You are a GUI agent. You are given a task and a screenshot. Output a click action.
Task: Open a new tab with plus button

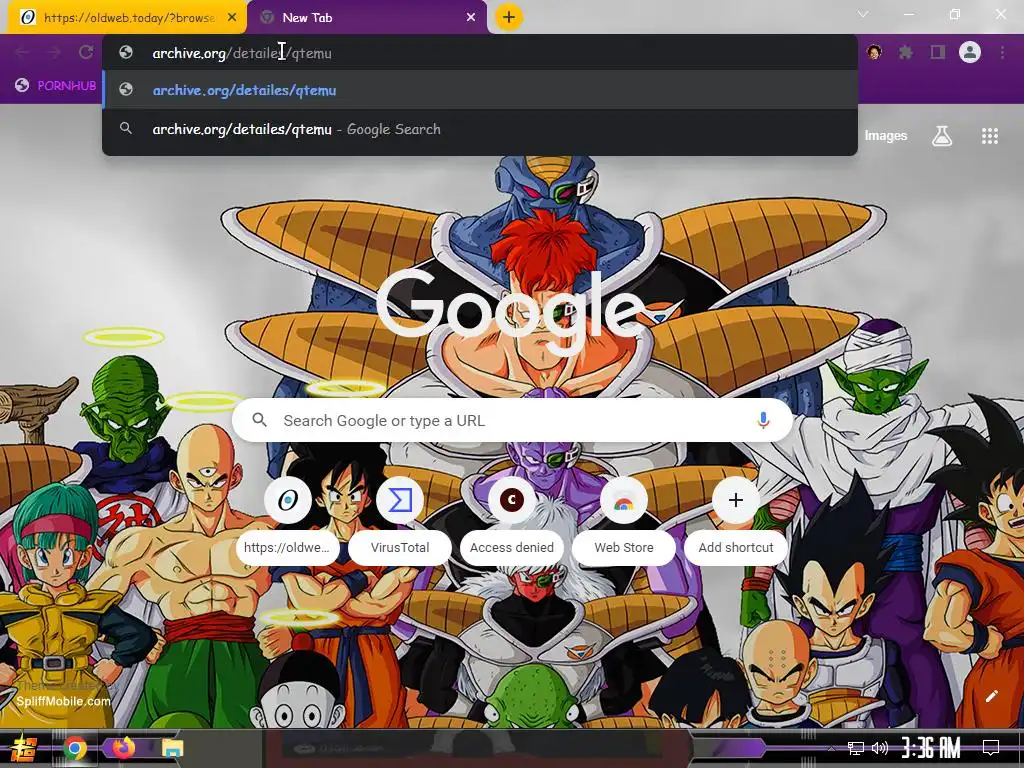pos(509,17)
